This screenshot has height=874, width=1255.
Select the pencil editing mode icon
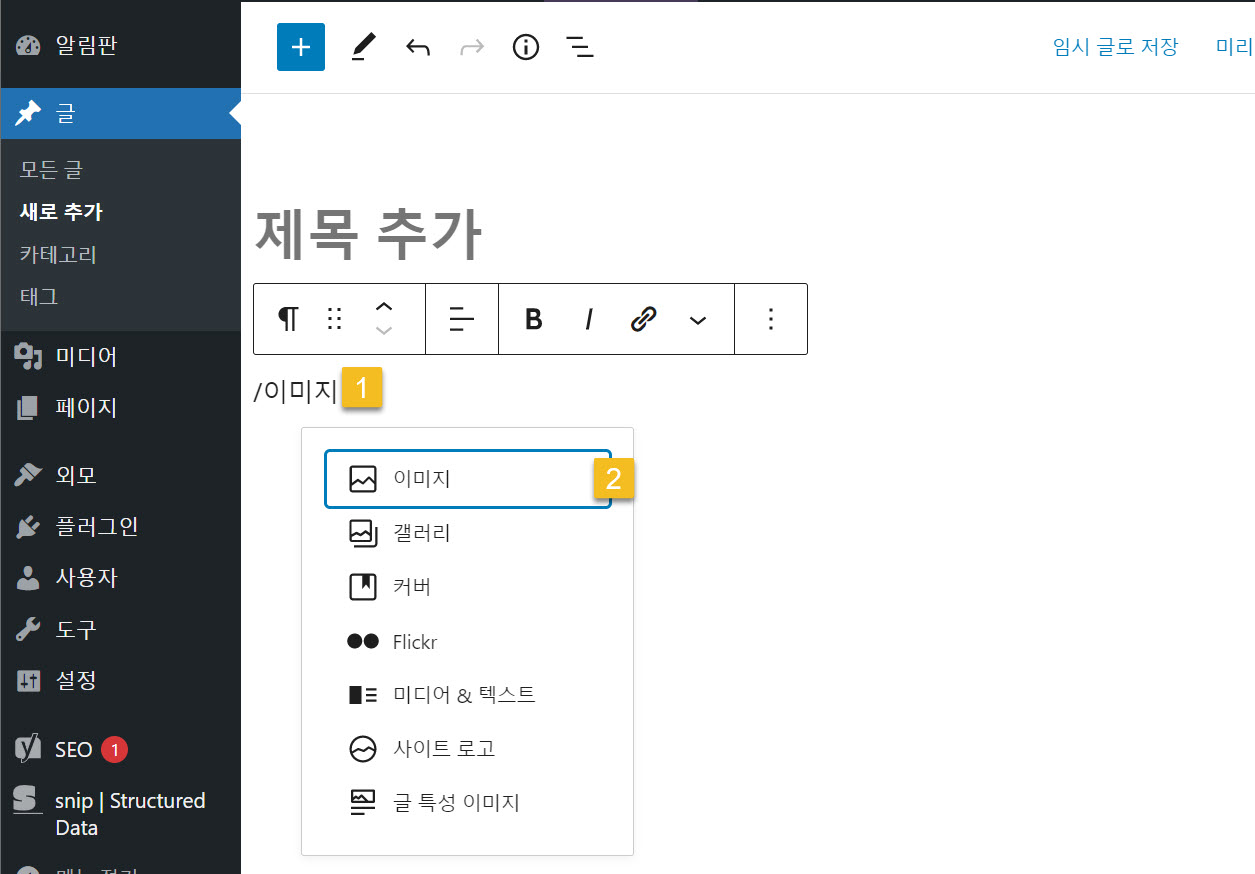(363, 47)
